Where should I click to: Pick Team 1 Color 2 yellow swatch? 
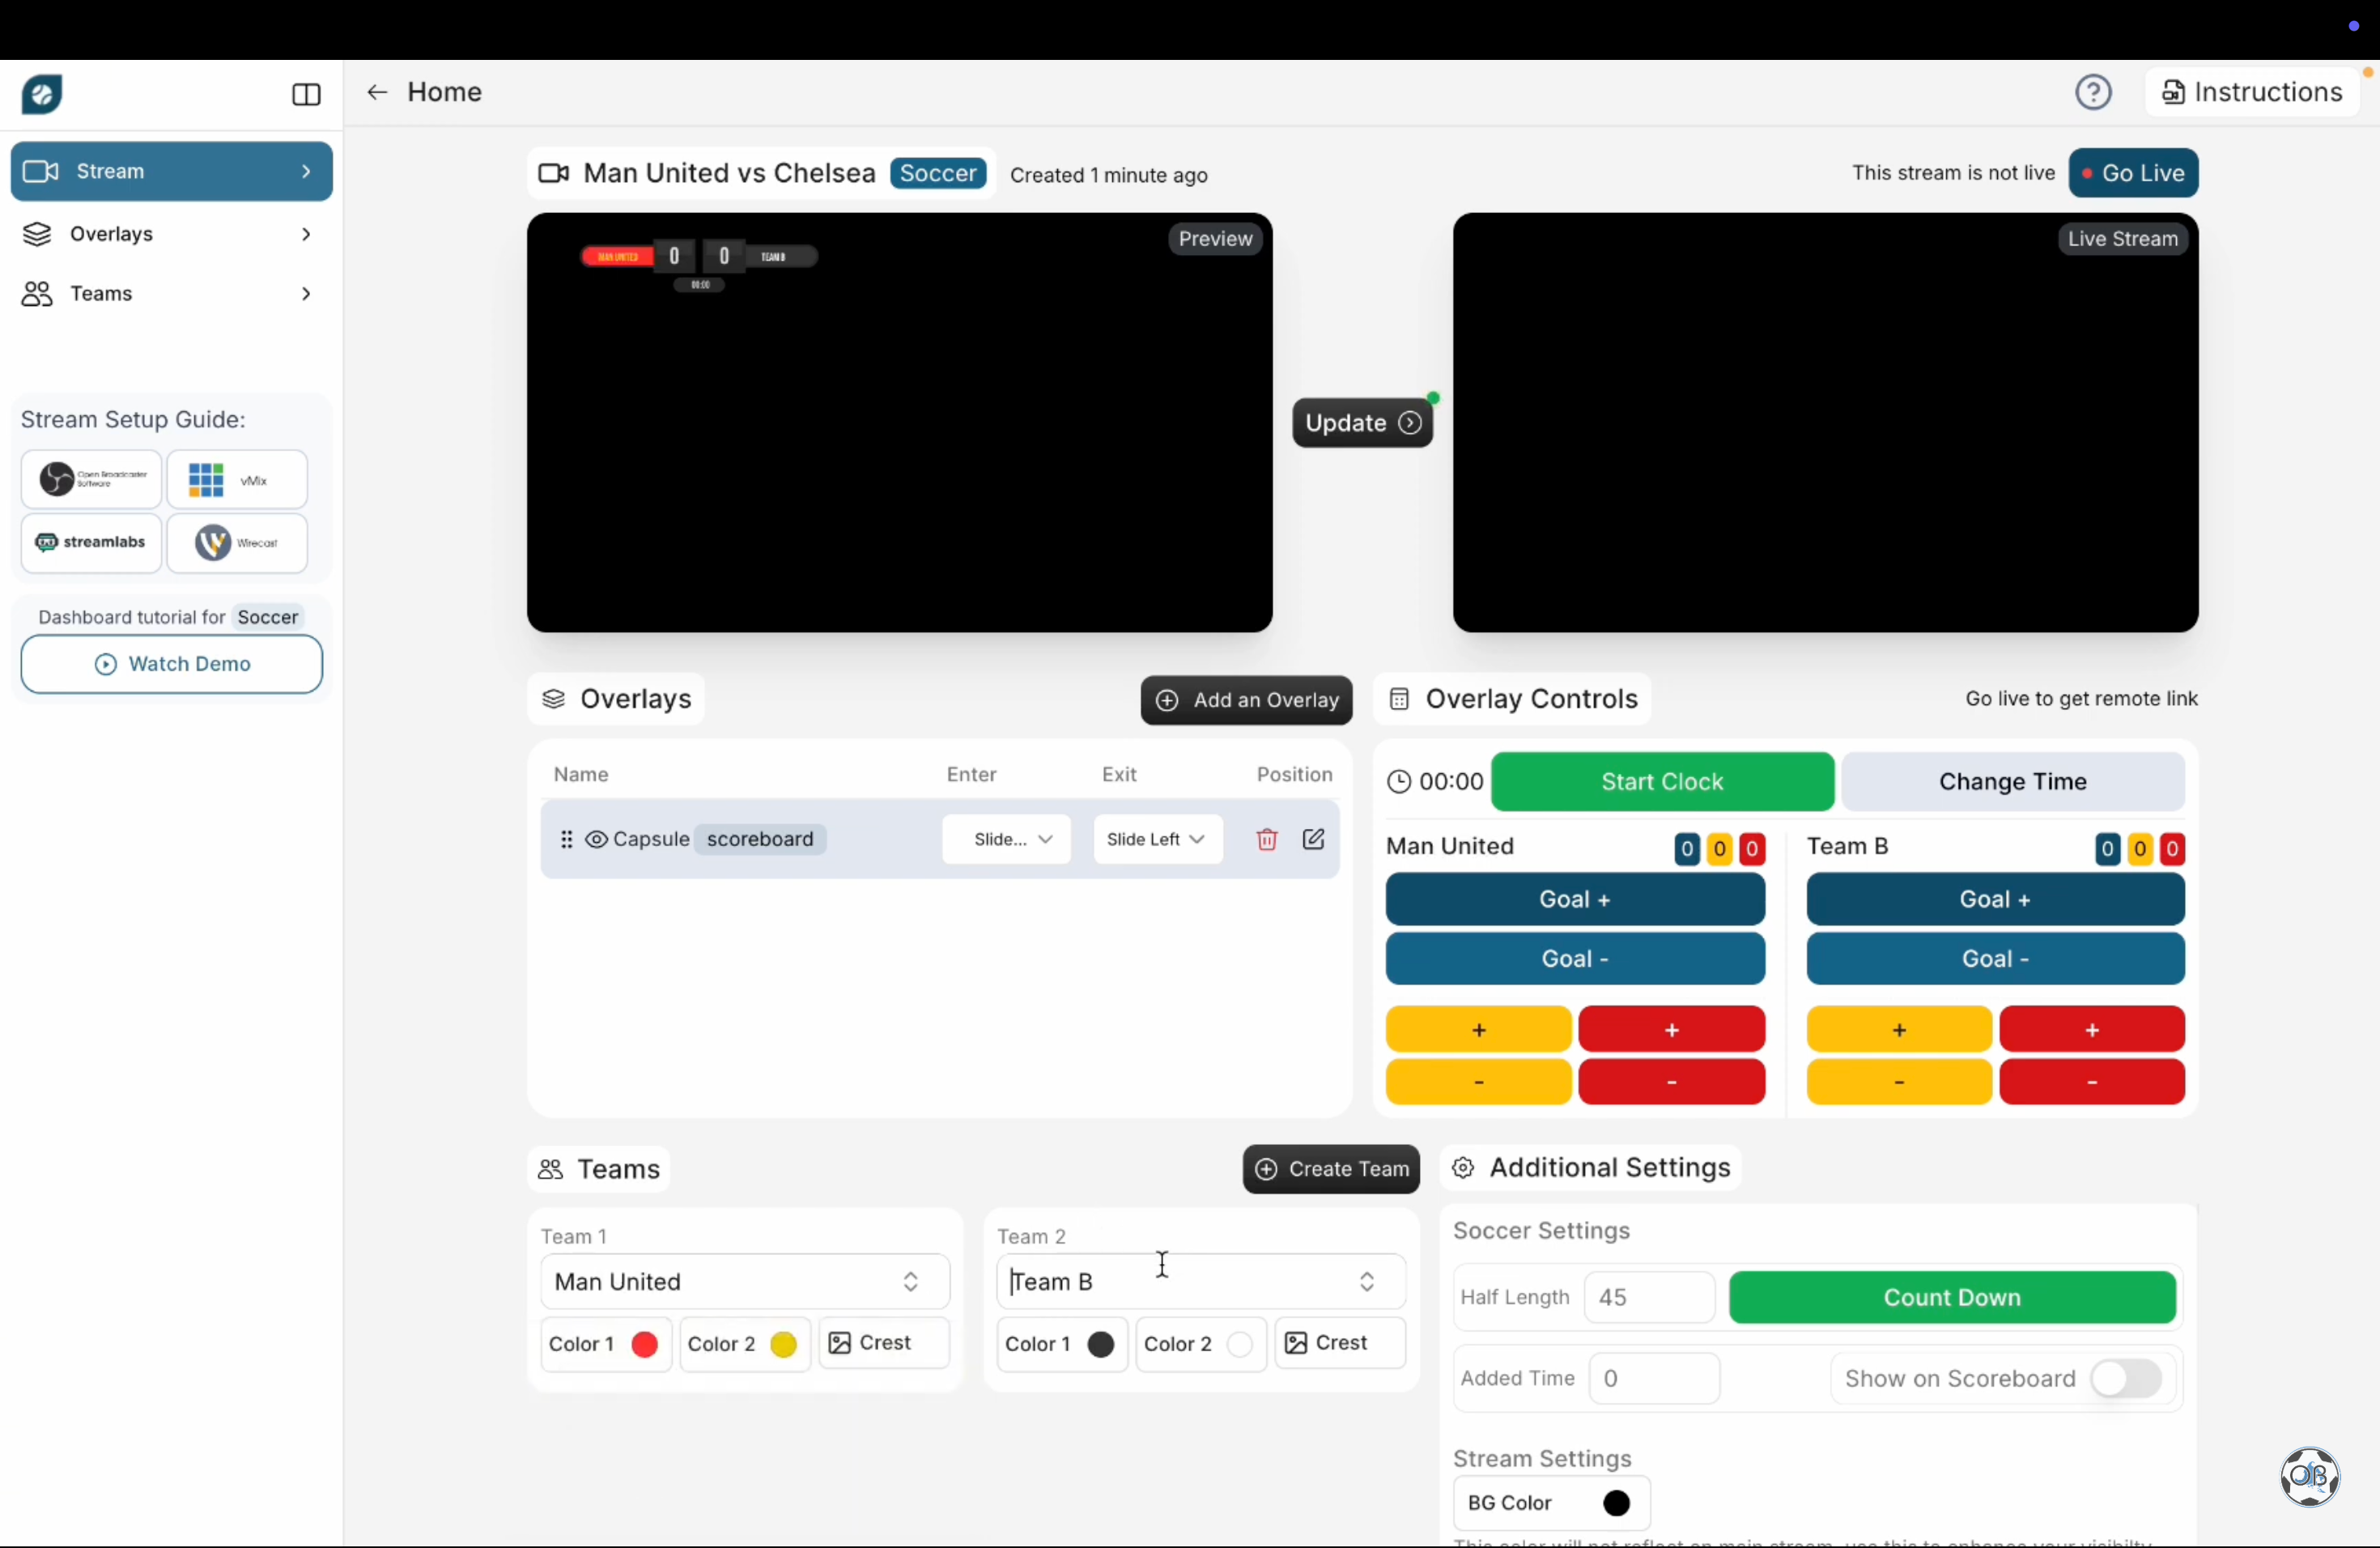784,1345
